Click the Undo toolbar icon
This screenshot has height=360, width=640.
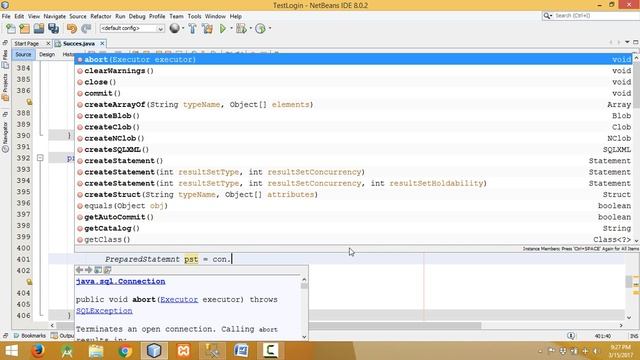click(72, 29)
